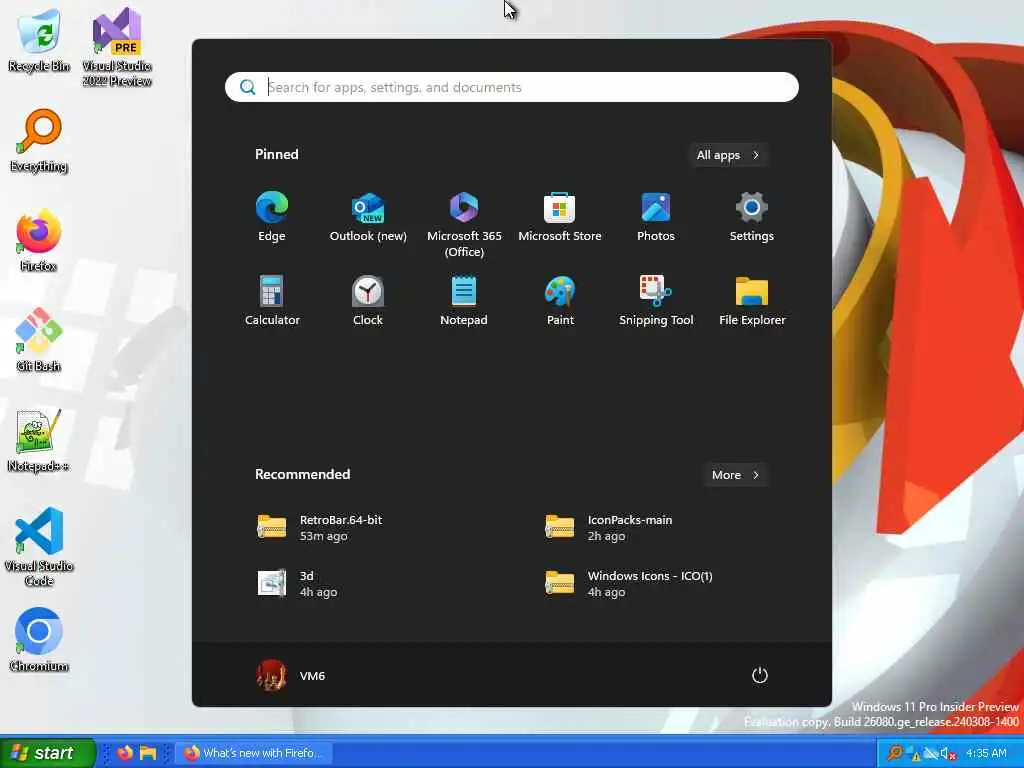This screenshot has height=768, width=1024.
Task: Click the 4:35 AM taskbar clock
Action: pyautogui.click(x=986, y=753)
